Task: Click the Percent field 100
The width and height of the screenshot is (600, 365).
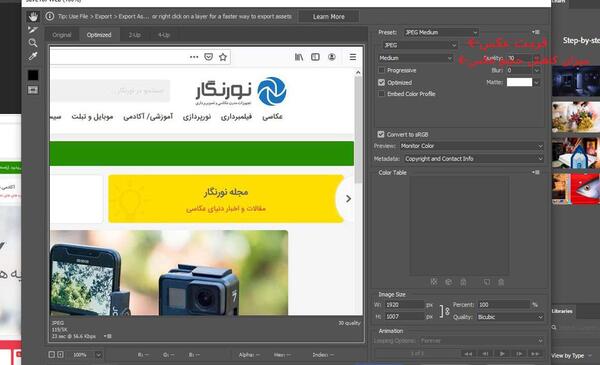Action: pos(504,305)
